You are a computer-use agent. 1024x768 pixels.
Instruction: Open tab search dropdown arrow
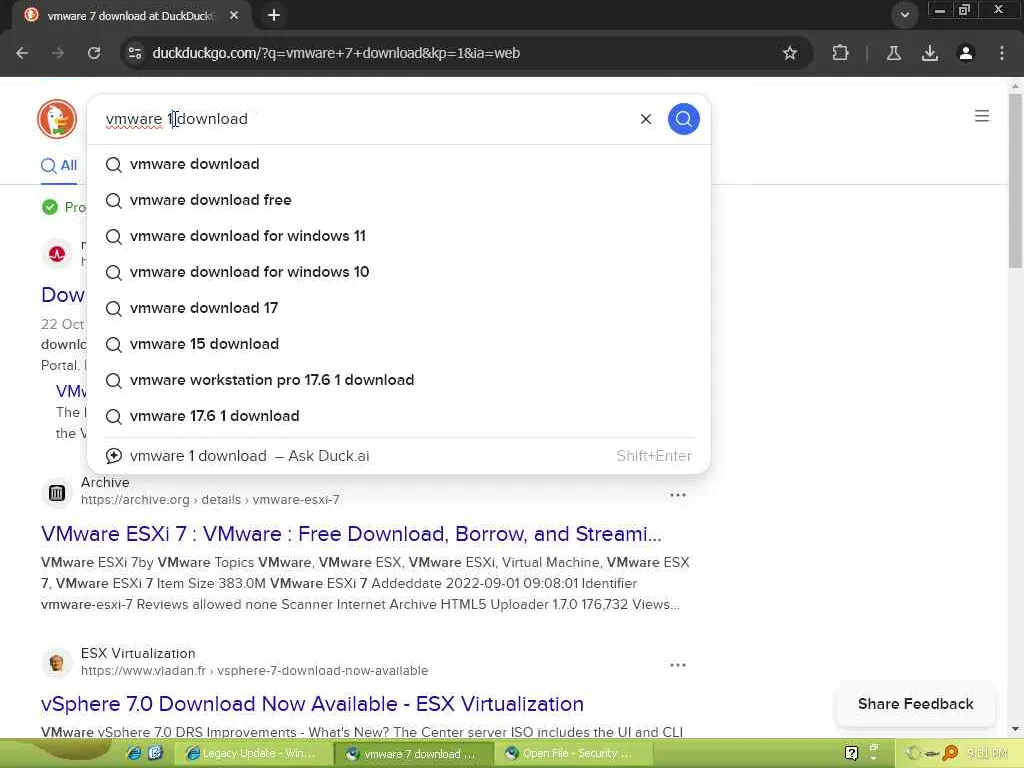coord(904,14)
